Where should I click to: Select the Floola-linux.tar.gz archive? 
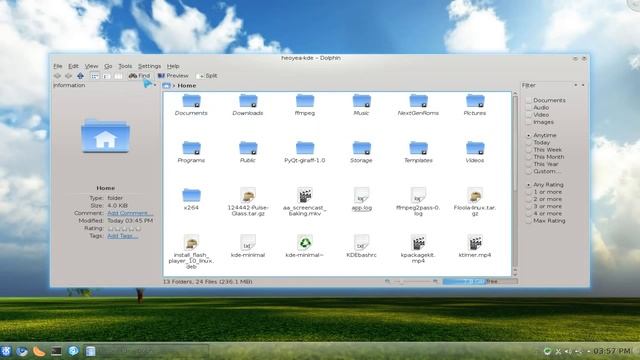pyautogui.click(x=475, y=202)
